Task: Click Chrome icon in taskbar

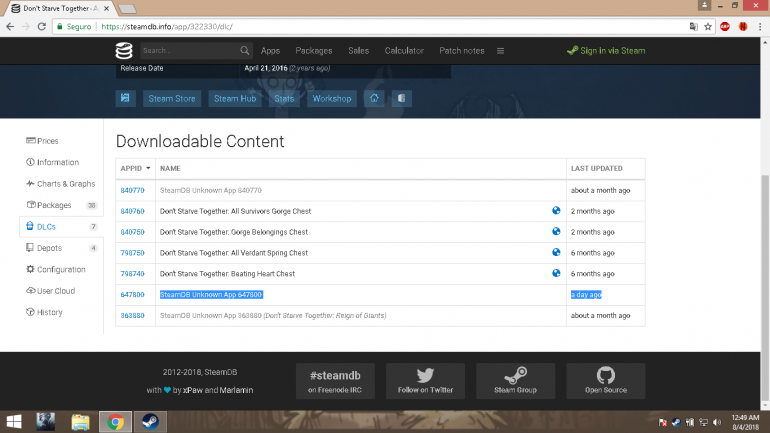Action: [x=115, y=422]
